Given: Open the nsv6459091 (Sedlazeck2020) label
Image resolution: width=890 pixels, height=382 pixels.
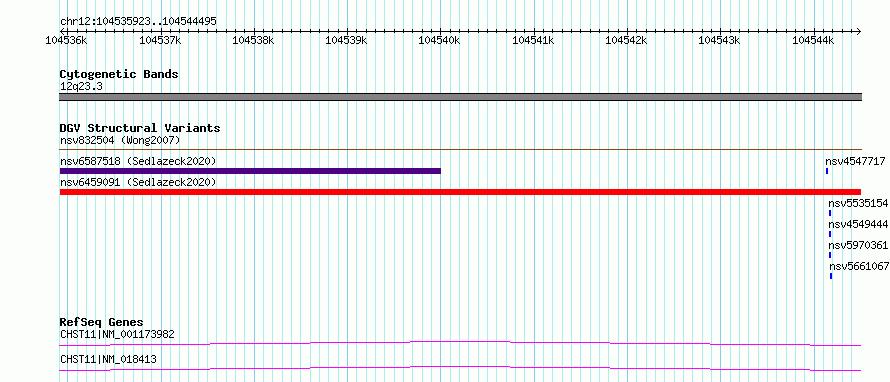Looking at the screenshot, I should tap(138, 182).
